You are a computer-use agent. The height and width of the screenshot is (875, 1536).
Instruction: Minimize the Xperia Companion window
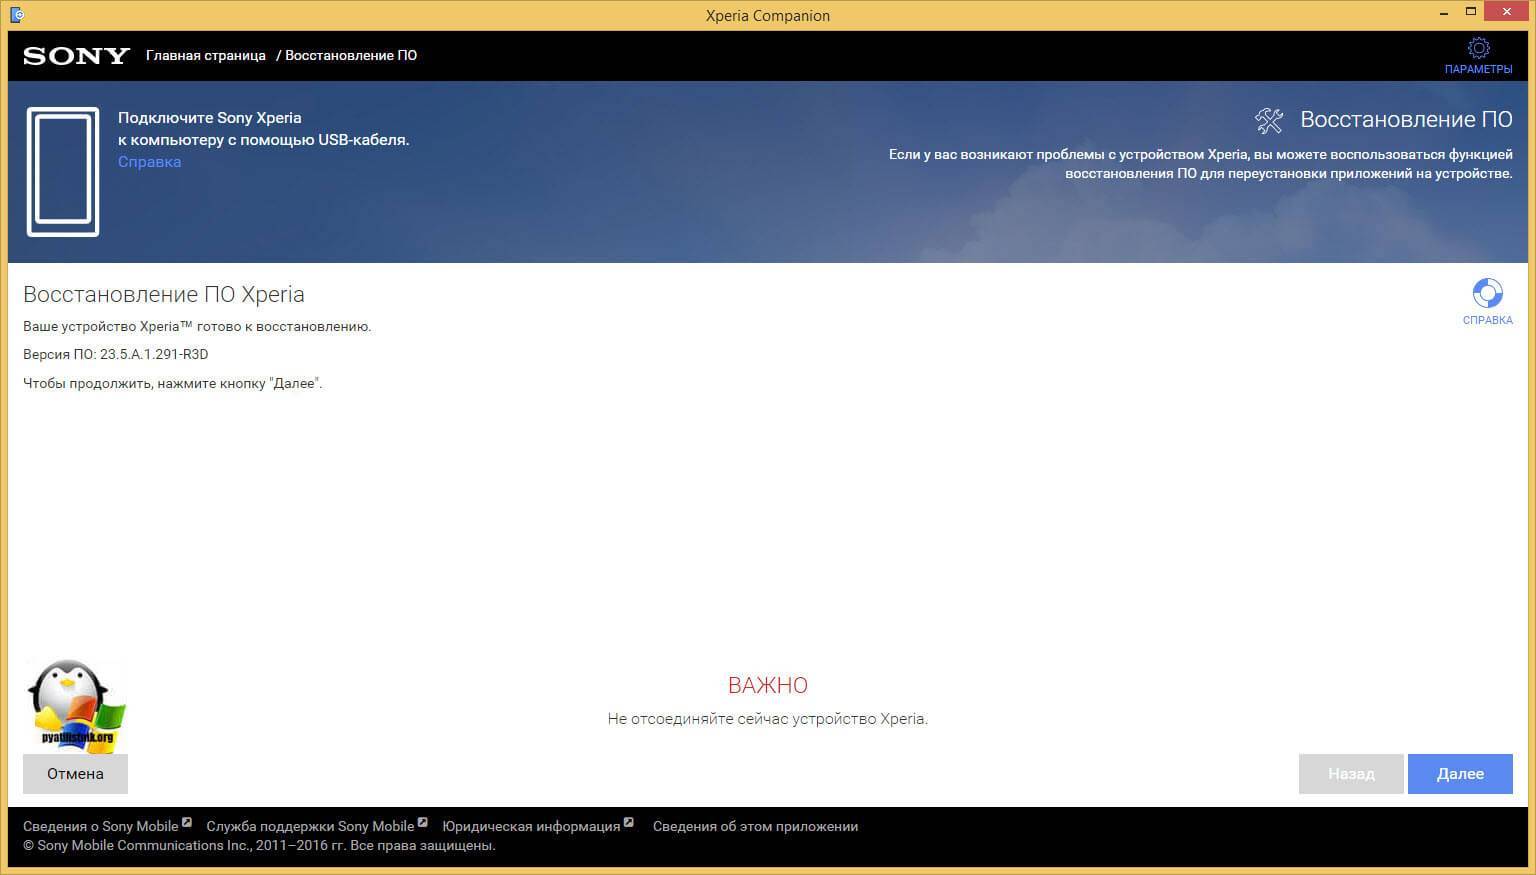coord(1444,13)
